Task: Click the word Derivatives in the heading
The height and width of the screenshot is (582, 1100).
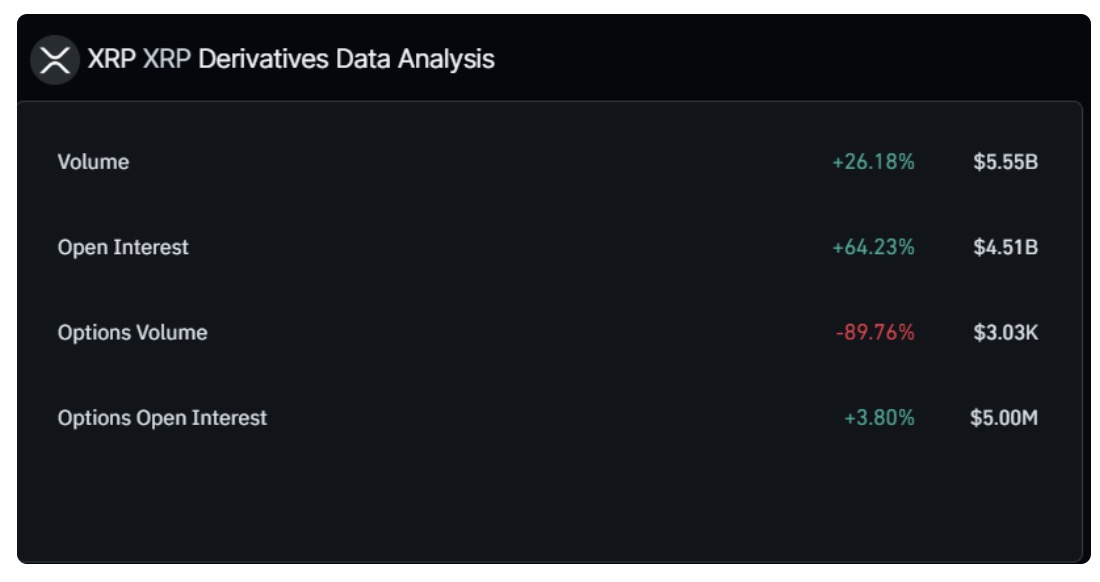Action: (264, 59)
